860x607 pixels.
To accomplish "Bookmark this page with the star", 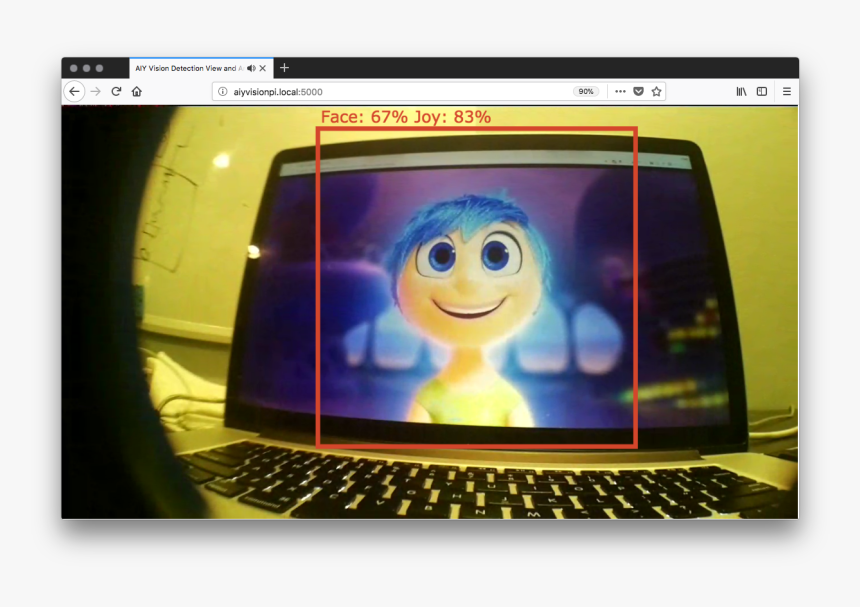I will 657,92.
